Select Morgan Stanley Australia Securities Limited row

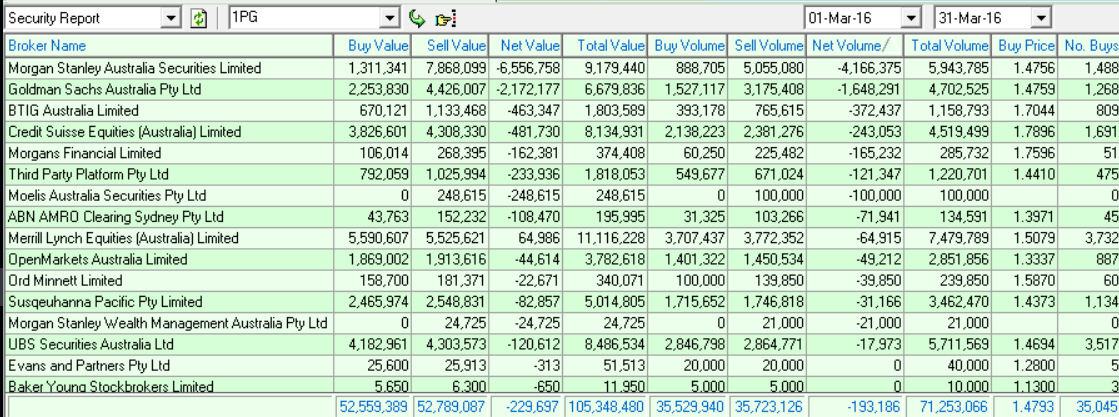pos(562,69)
